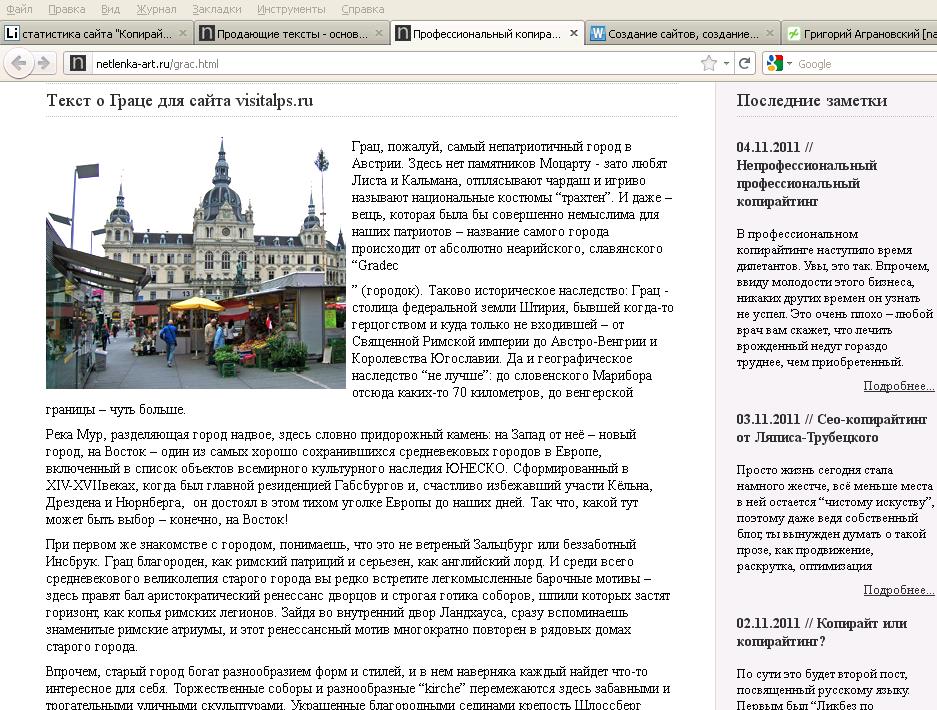Screen dimensions: 937x710
Task: Reload the page with the refresh icon
Action: point(745,63)
